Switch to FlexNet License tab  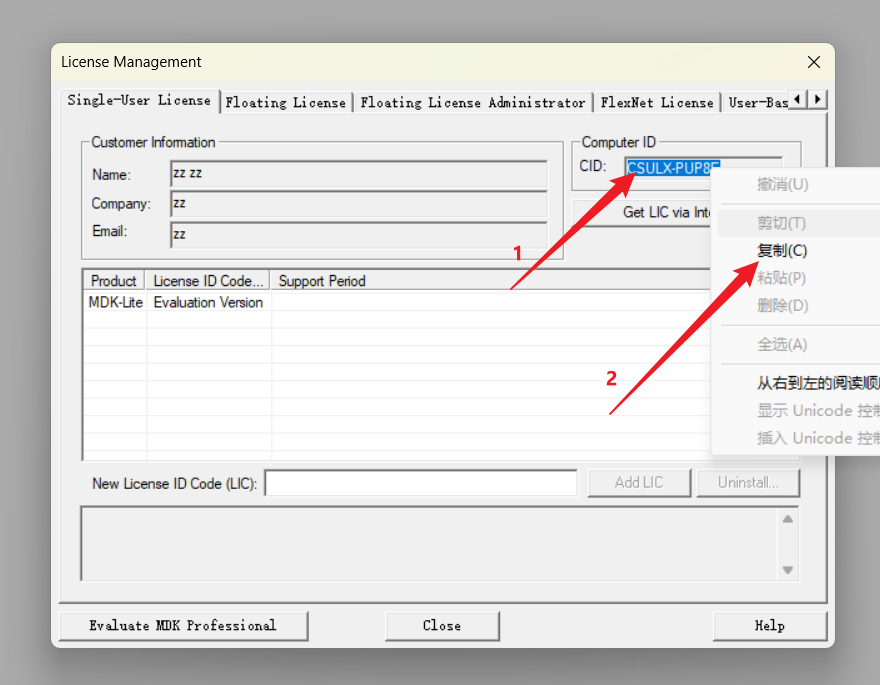(657, 103)
